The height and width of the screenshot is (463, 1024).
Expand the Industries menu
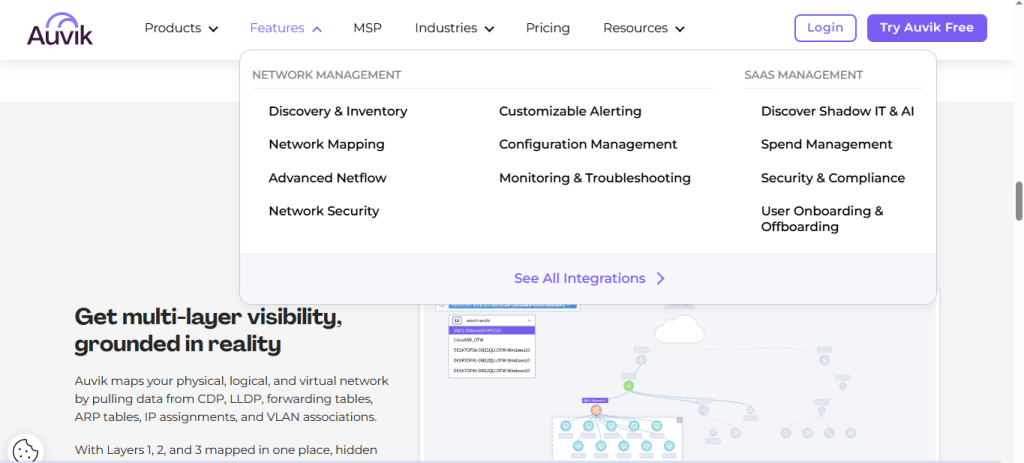coord(454,28)
